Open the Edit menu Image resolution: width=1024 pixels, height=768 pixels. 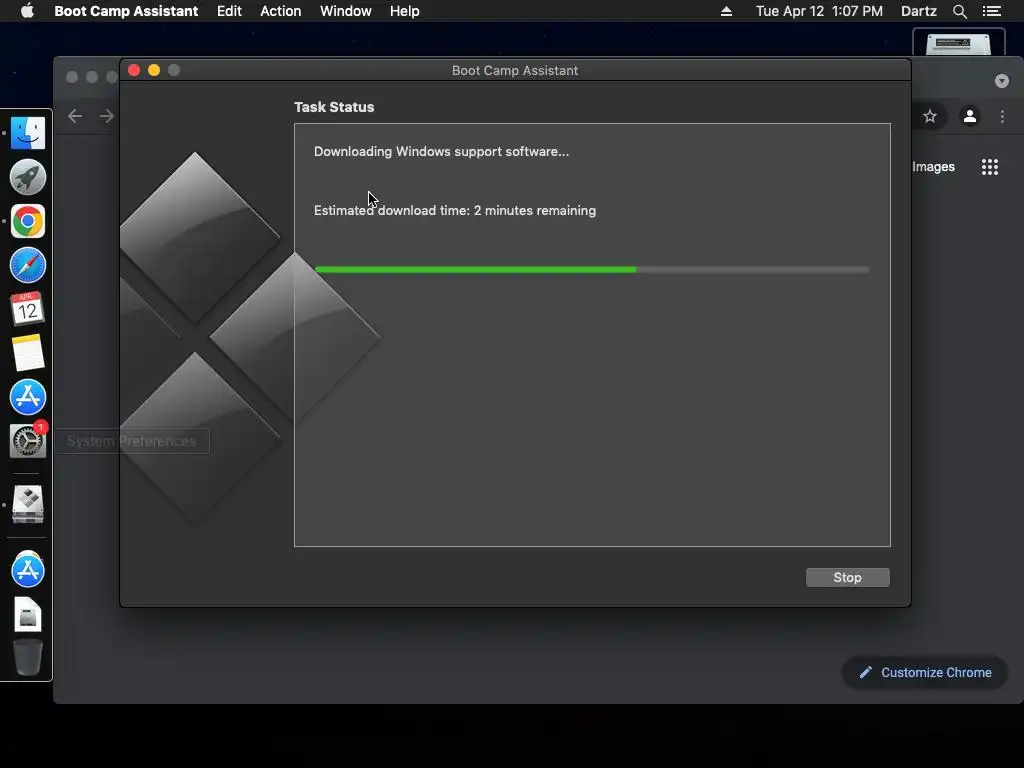[229, 11]
